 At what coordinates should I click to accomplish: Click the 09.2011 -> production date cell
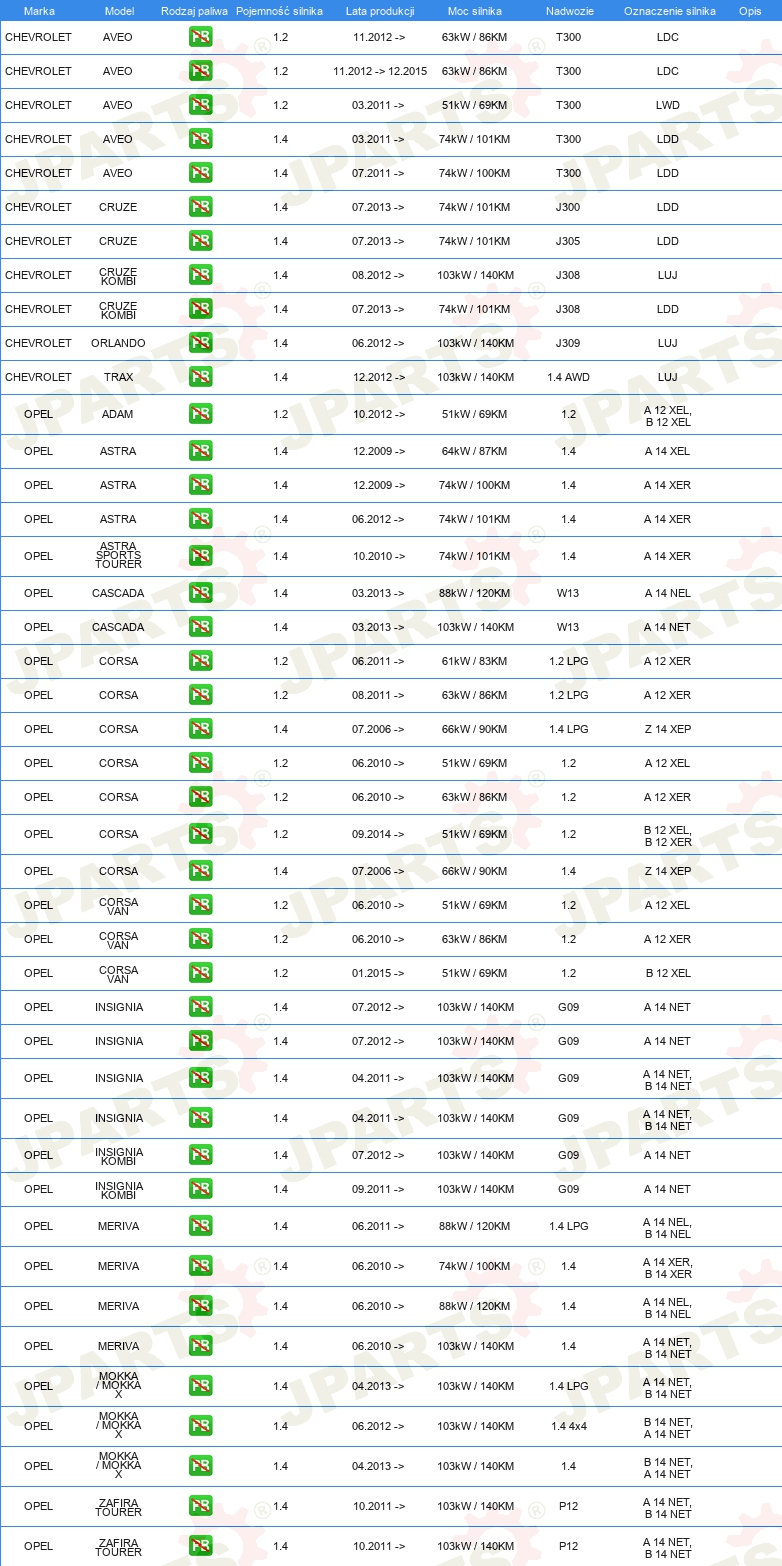tap(379, 1189)
